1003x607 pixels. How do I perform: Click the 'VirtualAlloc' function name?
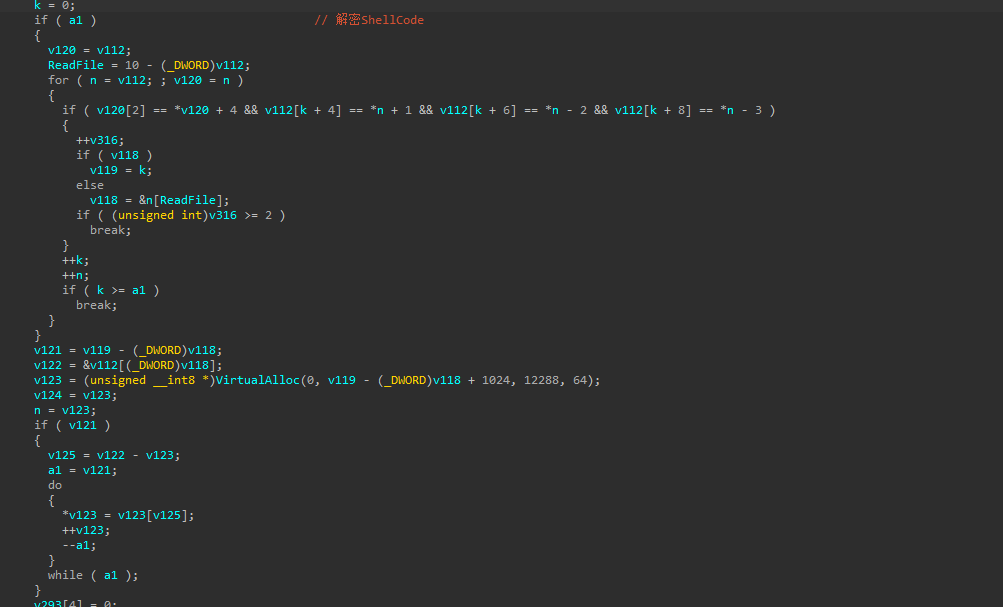point(257,380)
